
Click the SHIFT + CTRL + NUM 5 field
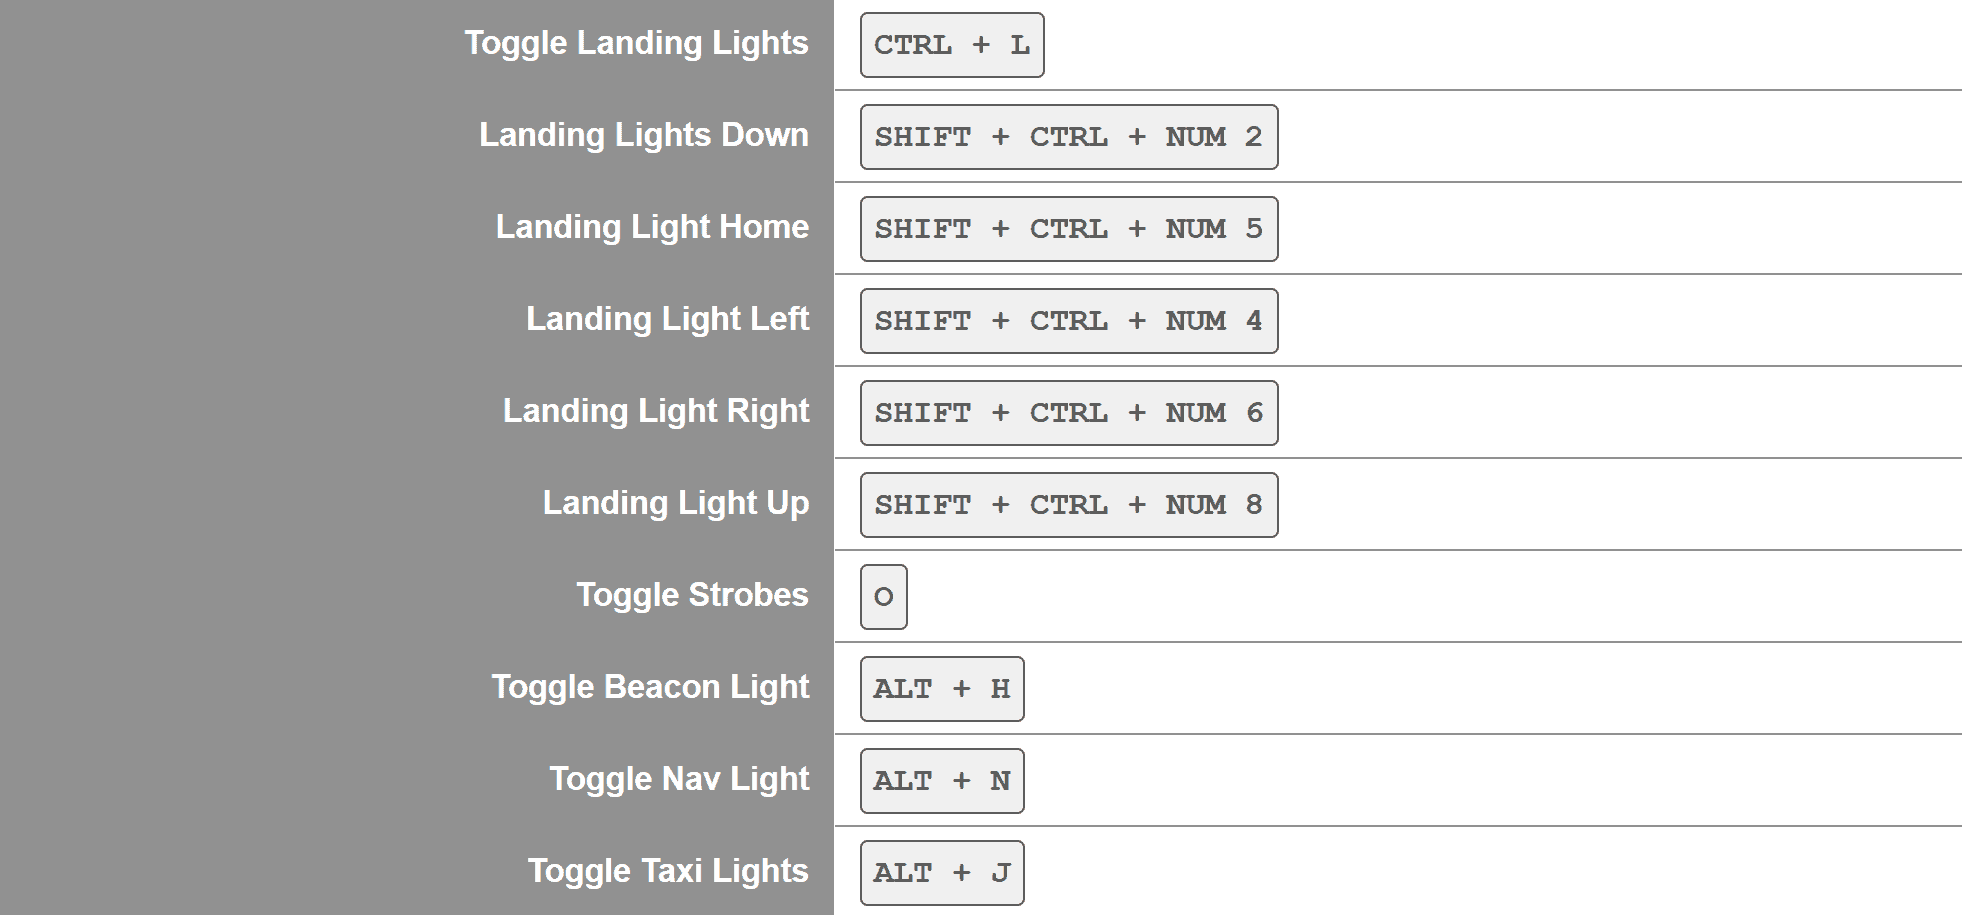pyautogui.click(x=1068, y=229)
